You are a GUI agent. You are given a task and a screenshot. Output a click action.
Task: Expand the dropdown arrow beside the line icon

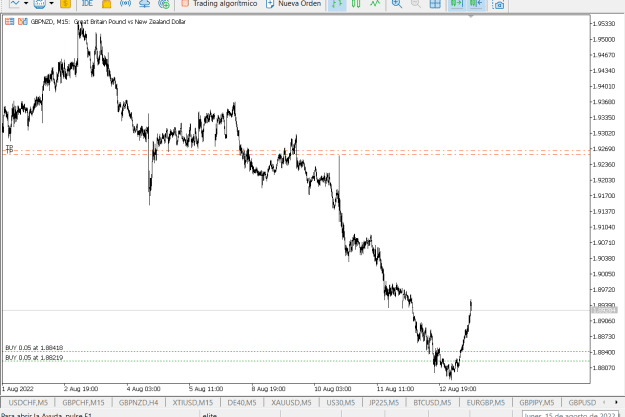tap(26, 4)
